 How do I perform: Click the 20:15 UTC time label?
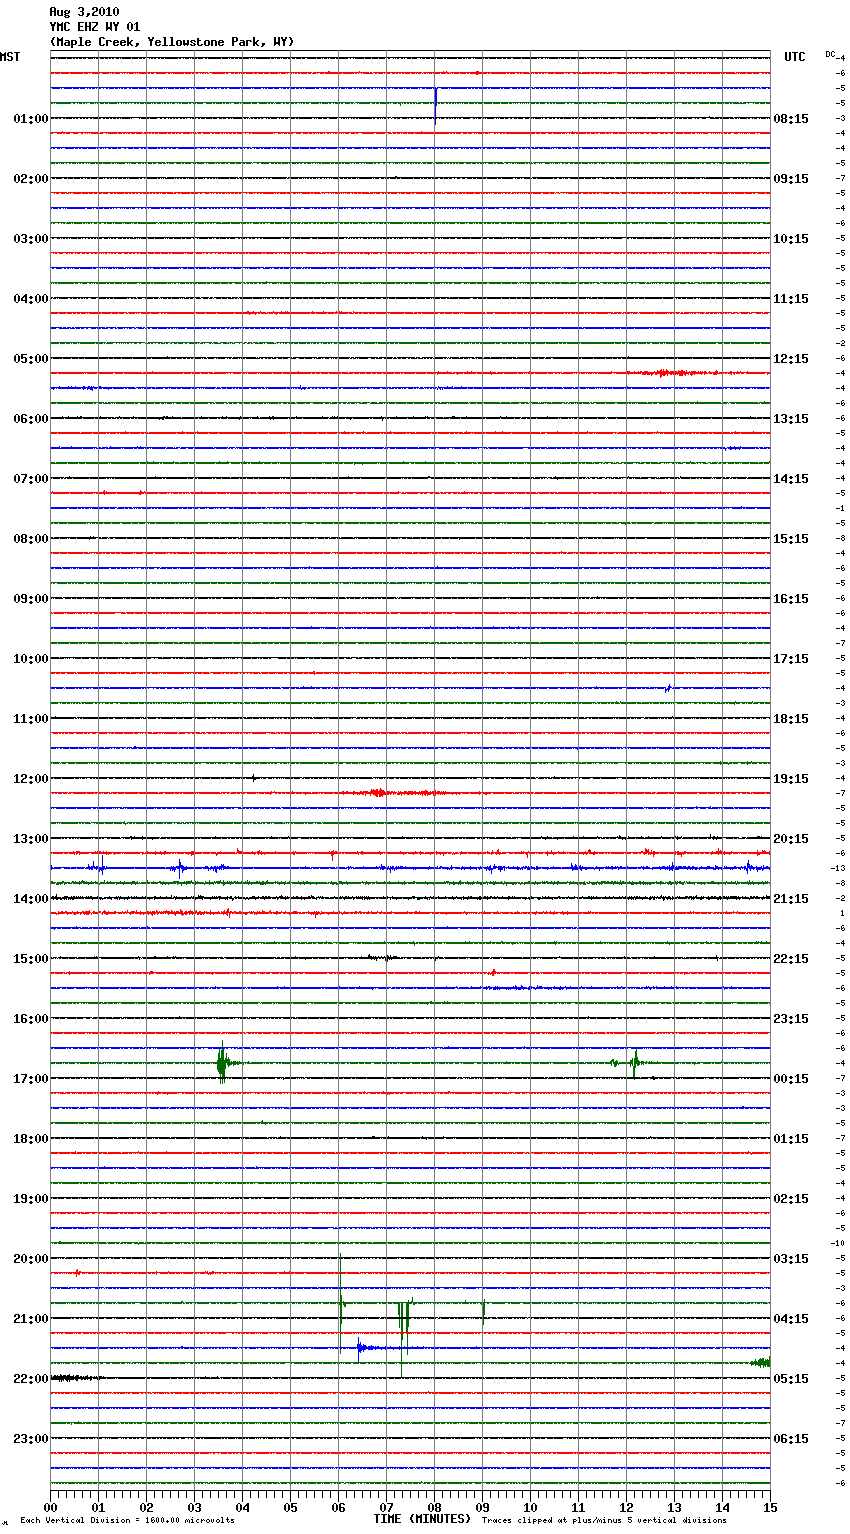point(791,839)
